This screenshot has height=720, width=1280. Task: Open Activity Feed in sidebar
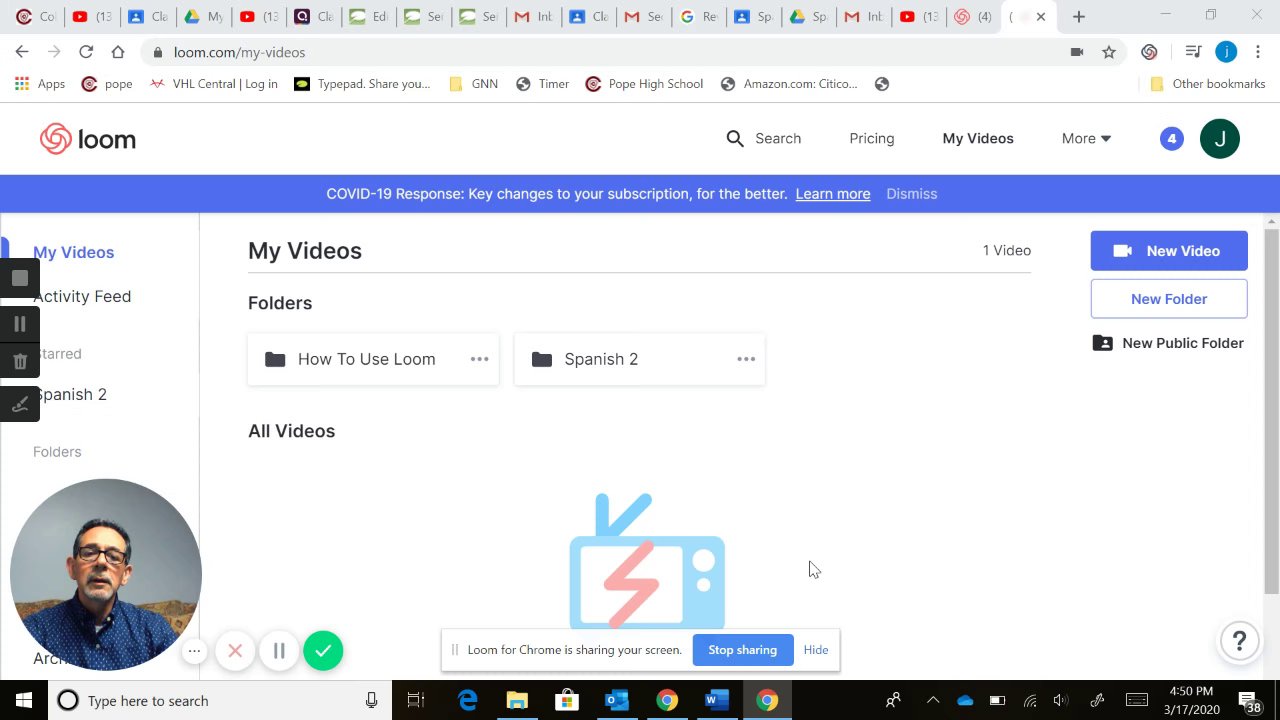coord(82,296)
